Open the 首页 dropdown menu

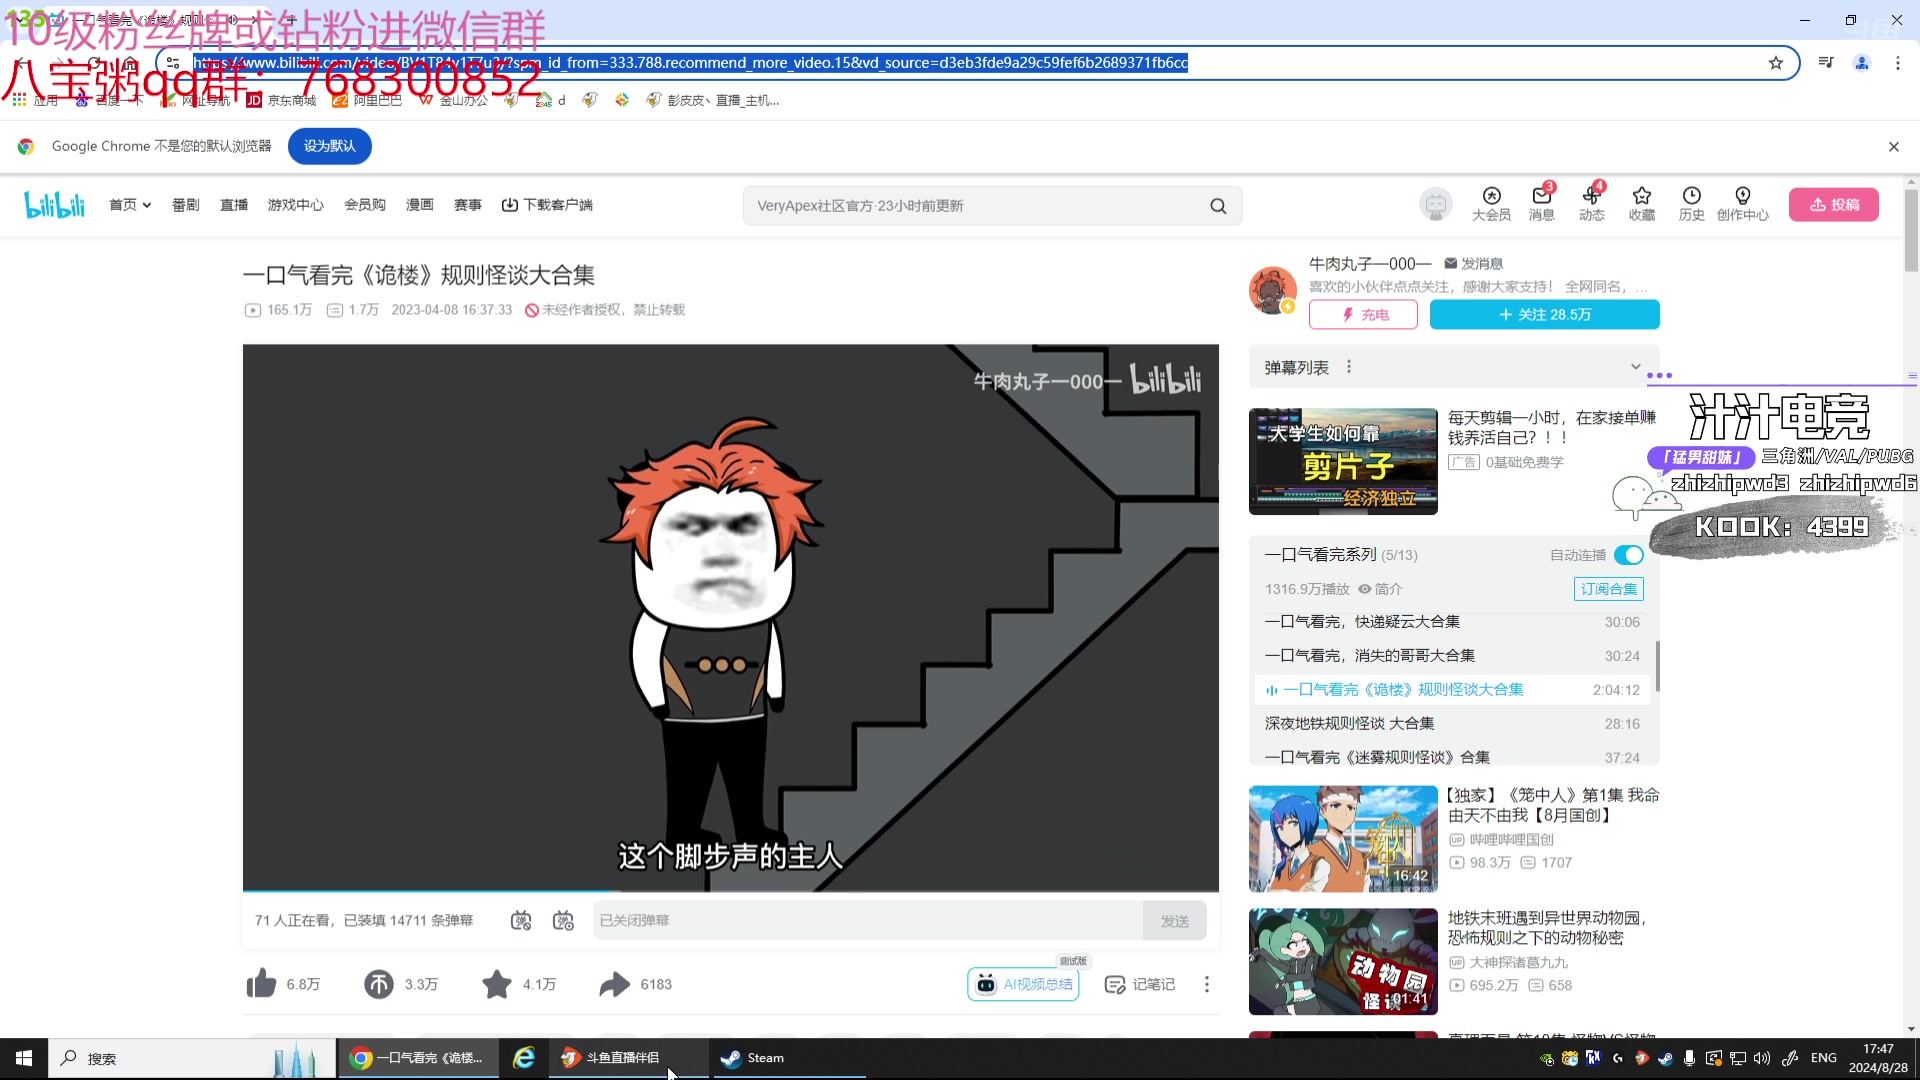point(129,204)
